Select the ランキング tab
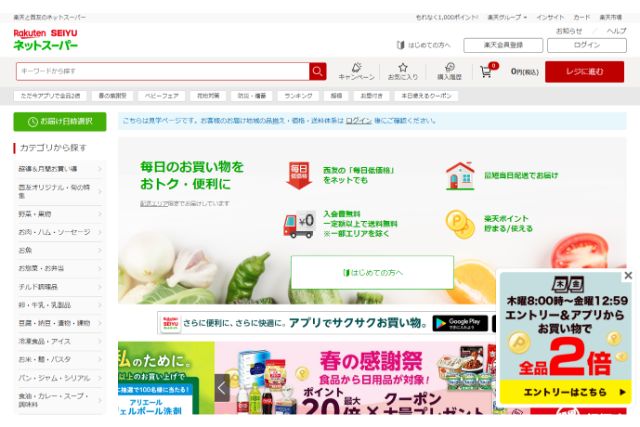640x427 pixels. (298, 96)
